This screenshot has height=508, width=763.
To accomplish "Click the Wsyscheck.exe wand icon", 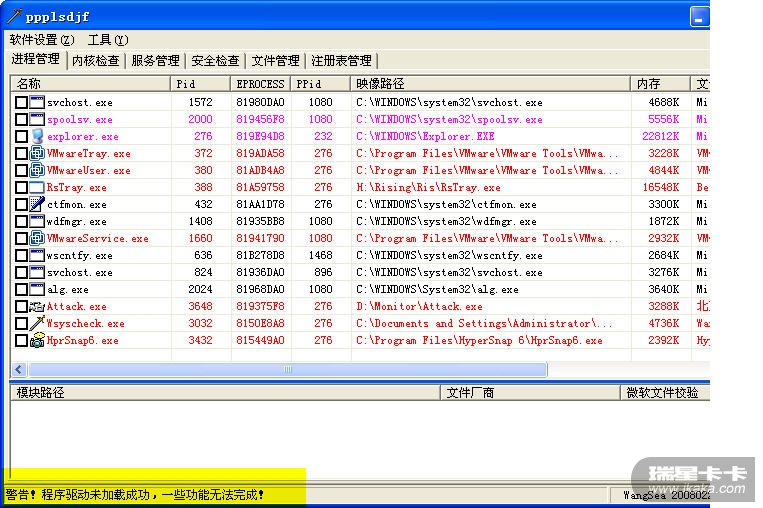I will (37, 323).
